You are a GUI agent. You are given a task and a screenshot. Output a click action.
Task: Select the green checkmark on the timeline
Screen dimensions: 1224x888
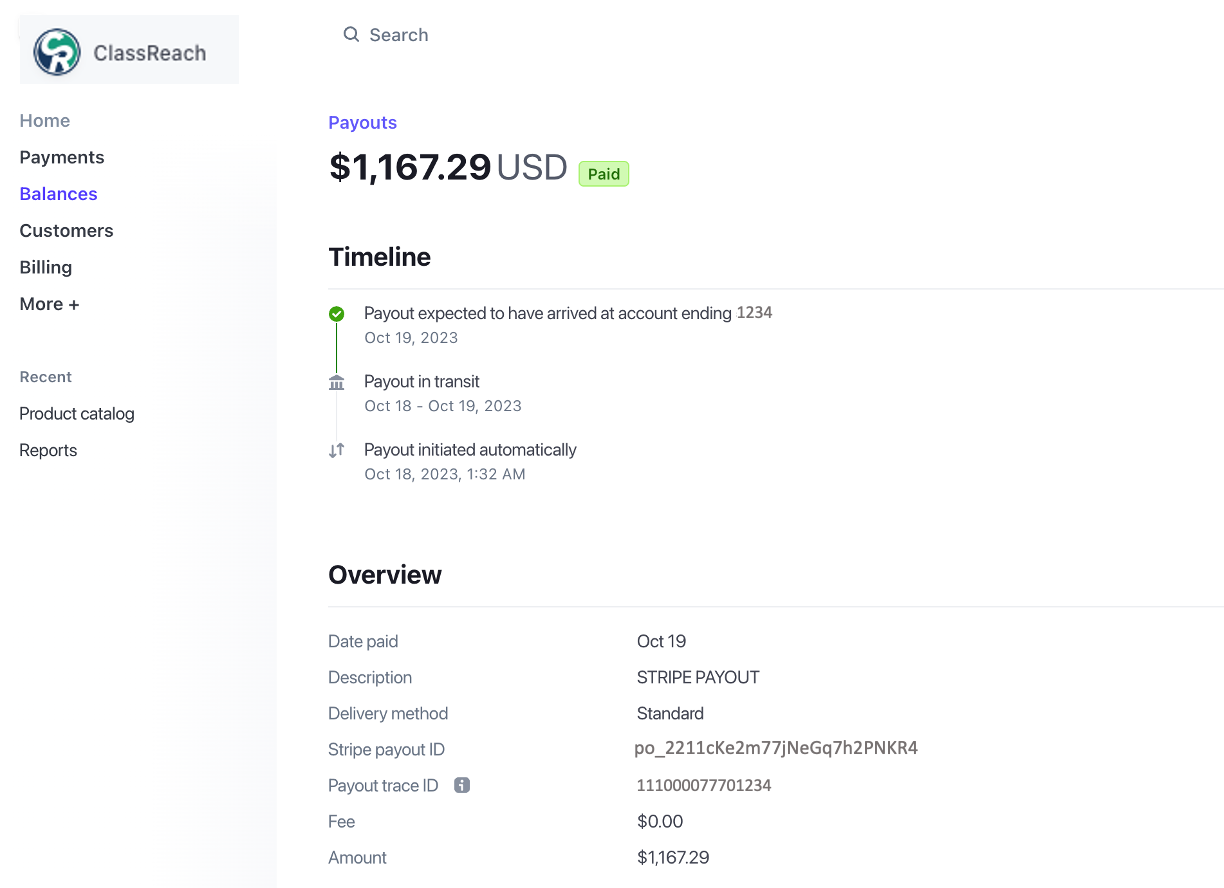coord(336,313)
